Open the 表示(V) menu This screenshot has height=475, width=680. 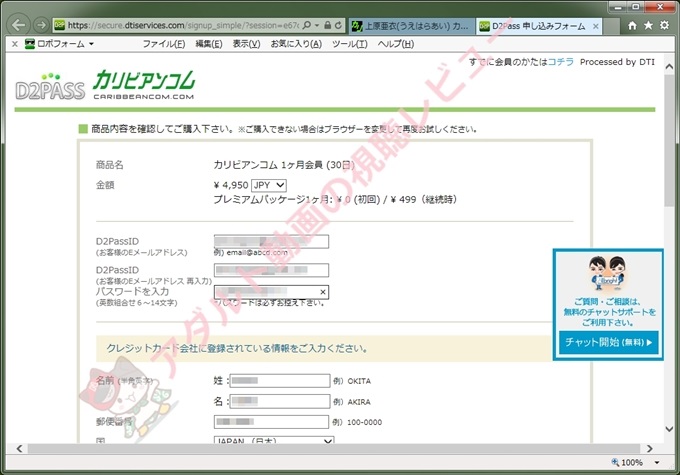point(246,44)
